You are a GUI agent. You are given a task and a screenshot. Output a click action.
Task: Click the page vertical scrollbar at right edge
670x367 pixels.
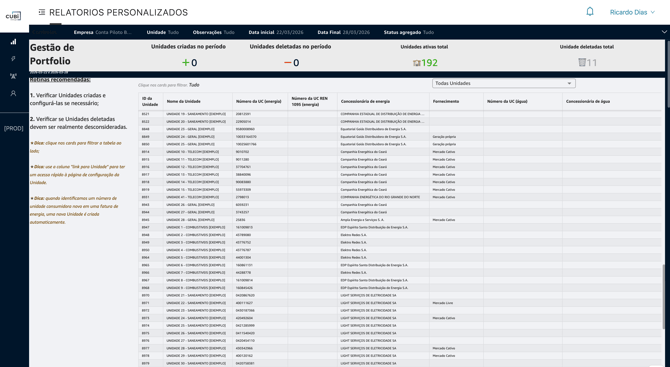coord(667,73)
